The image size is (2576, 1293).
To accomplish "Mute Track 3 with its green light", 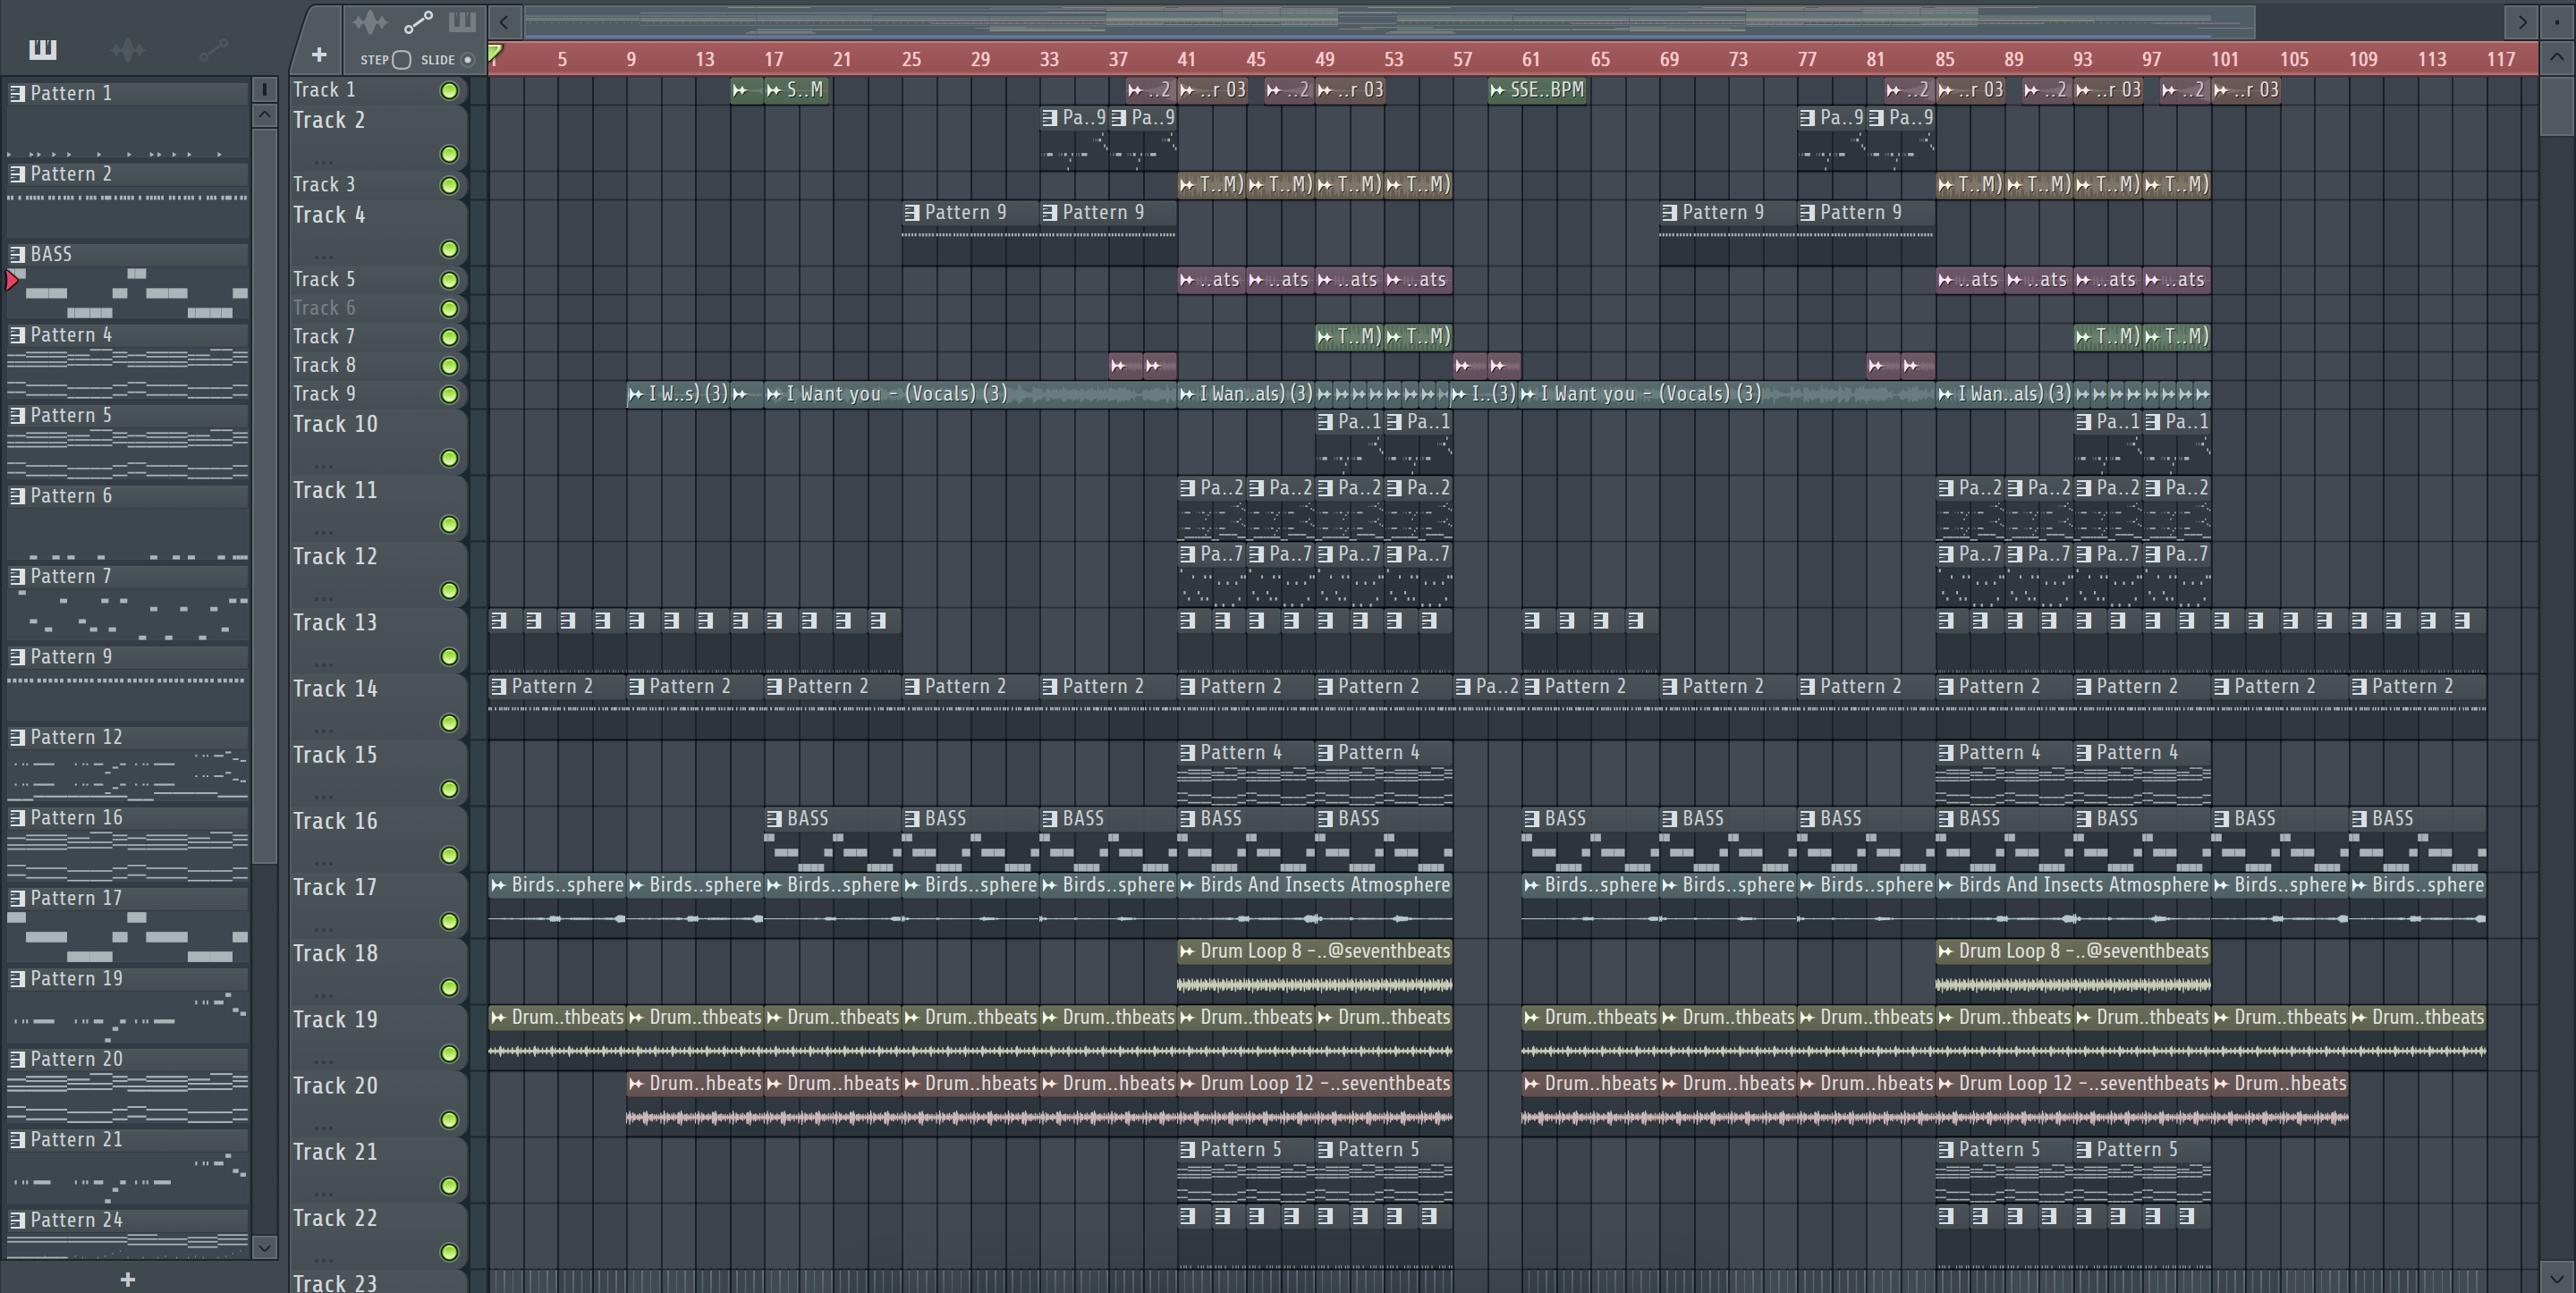I will point(450,185).
